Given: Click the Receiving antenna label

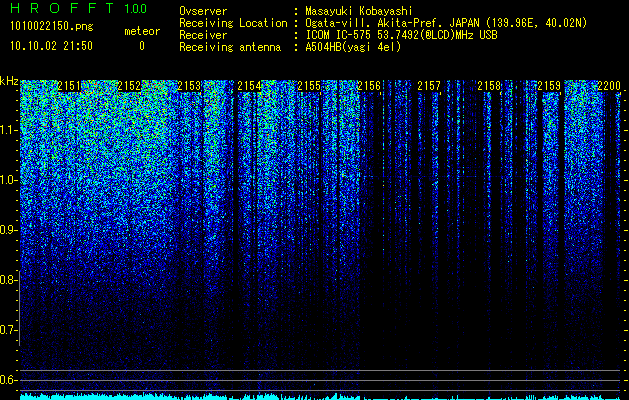Looking at the screenshot, I should pyautogui.click(x=230, y=47).
